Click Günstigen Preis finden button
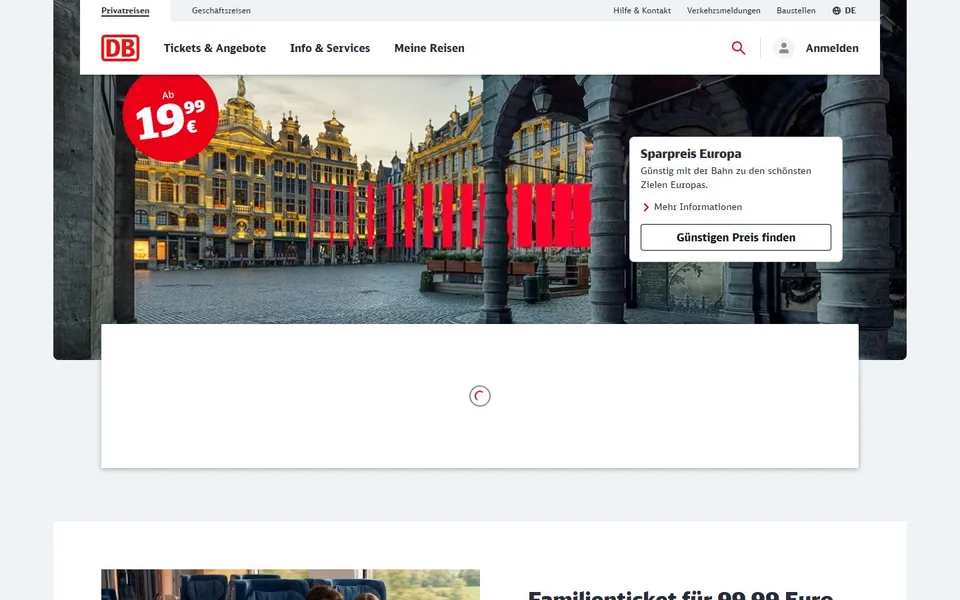Viewport: 960px width, 600px height. [736, 238]
